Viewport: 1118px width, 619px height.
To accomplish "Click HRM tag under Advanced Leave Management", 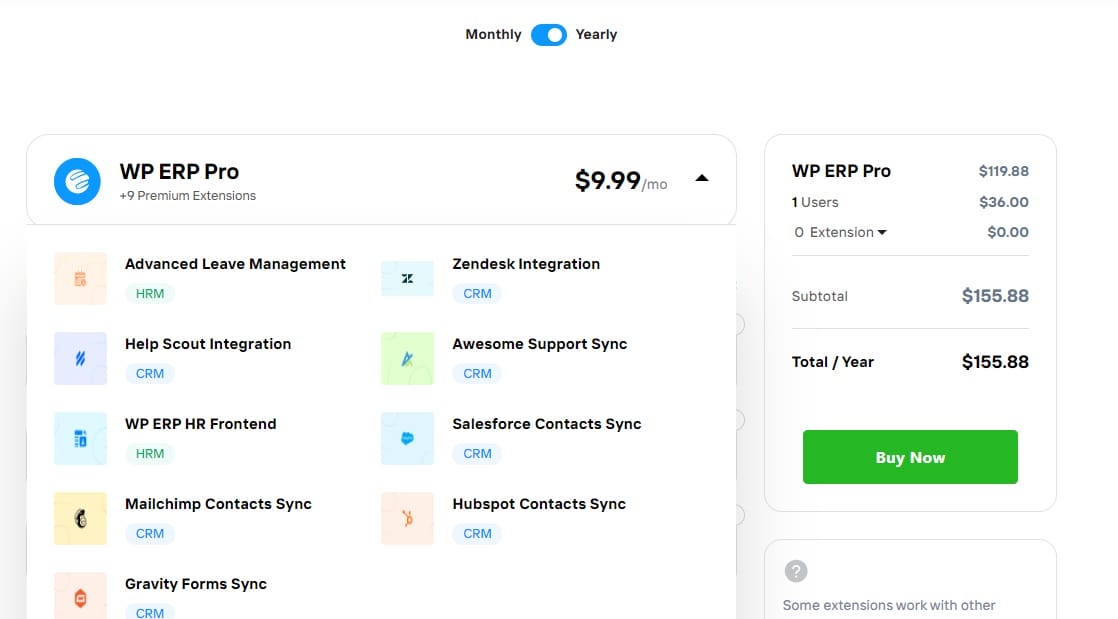I will 150,294.
